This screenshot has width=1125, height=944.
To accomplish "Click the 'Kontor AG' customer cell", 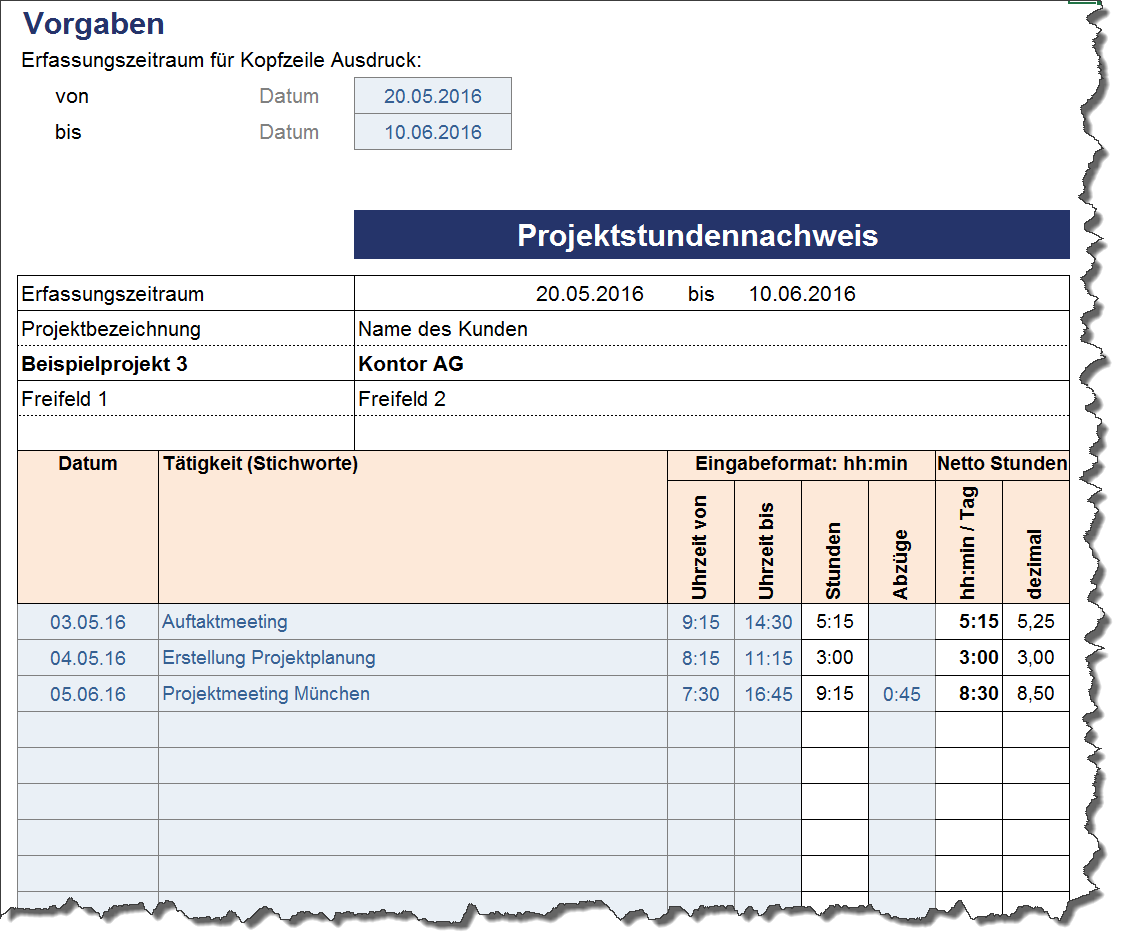I will 712,364.
